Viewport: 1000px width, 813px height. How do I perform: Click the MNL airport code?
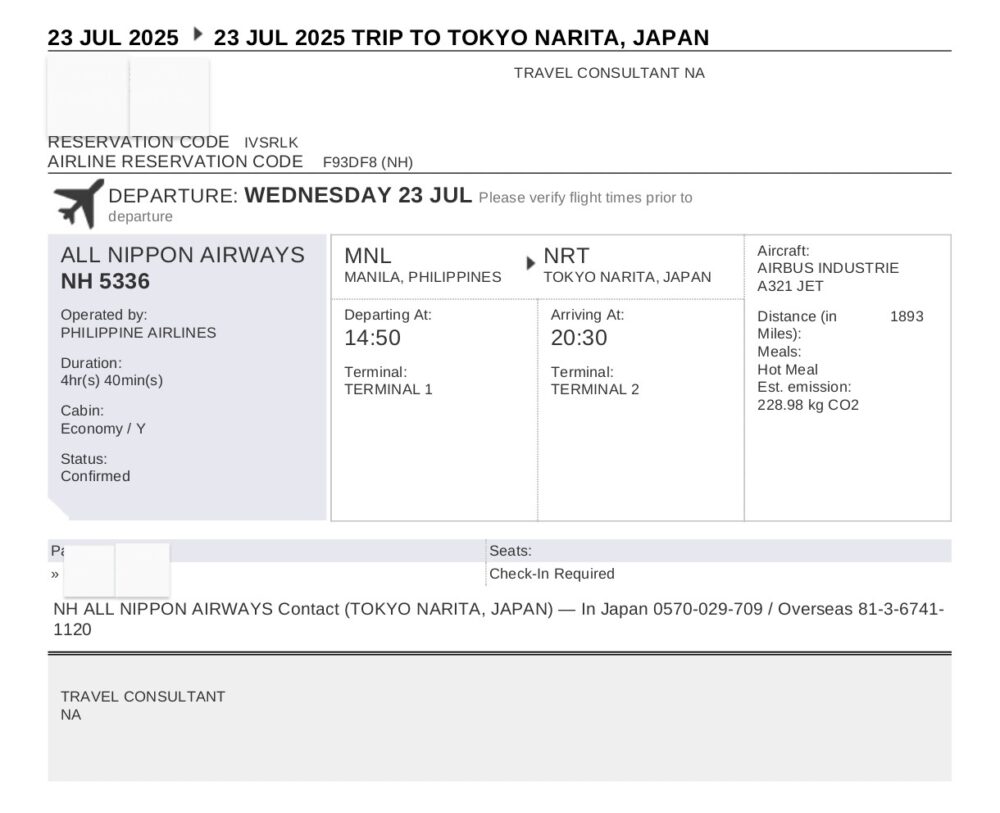368,256
